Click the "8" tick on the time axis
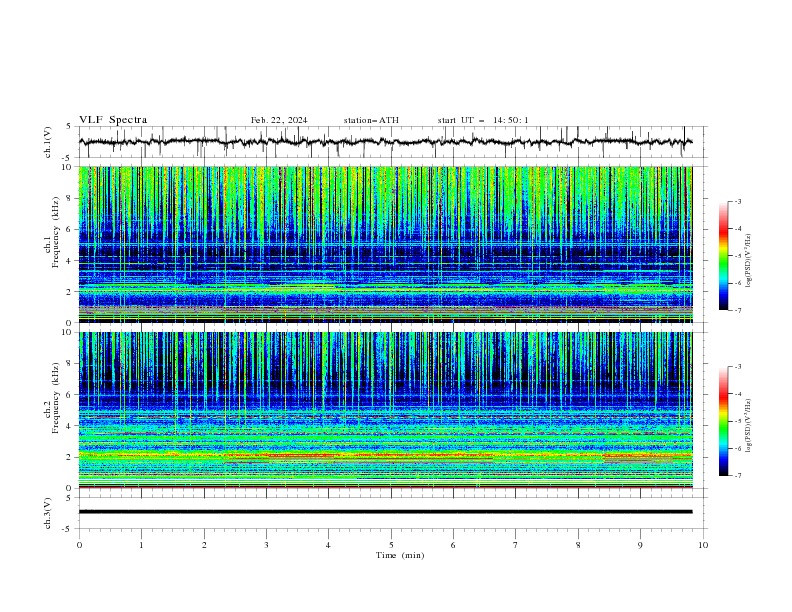The height and width of the screenshot is (612, 792). 578,545
